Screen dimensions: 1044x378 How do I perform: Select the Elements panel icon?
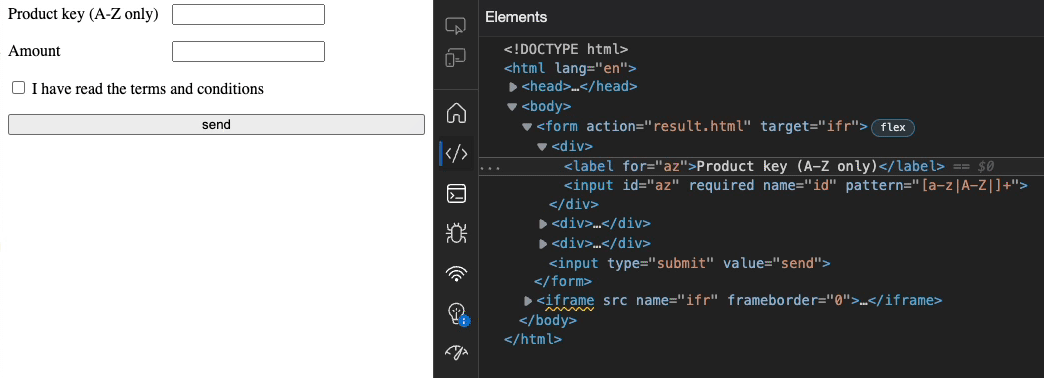coord(456,154)
